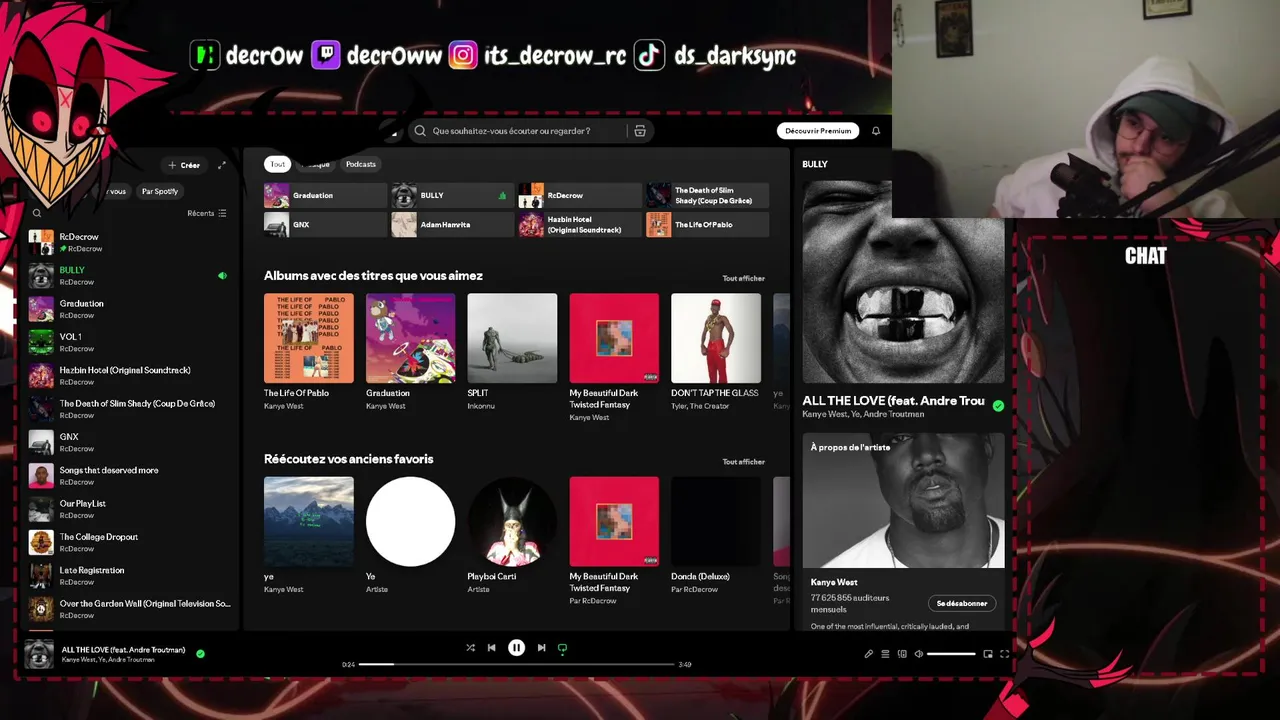Click Tout afficher for Albums avec des titres
The width and height of the screenshot is (1280, 720).
click(743, 278)
